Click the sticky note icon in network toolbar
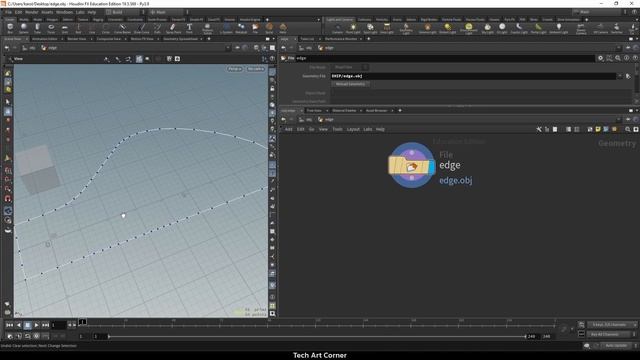Viewport: 640px width, 360px height. (x=598, y=129)
